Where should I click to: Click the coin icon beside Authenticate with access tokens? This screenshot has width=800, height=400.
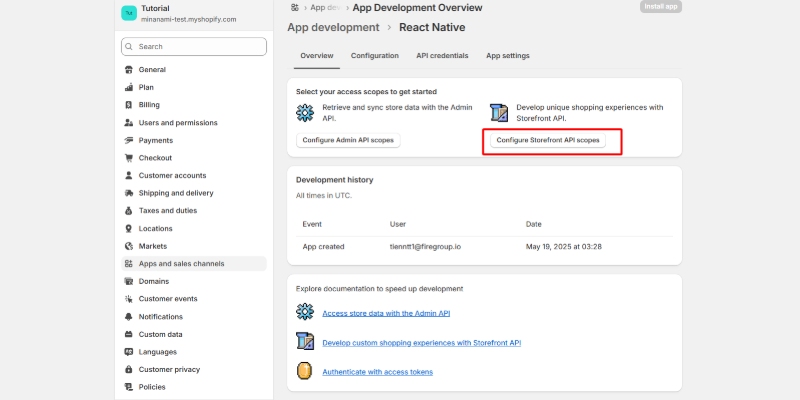pos(305,370)
